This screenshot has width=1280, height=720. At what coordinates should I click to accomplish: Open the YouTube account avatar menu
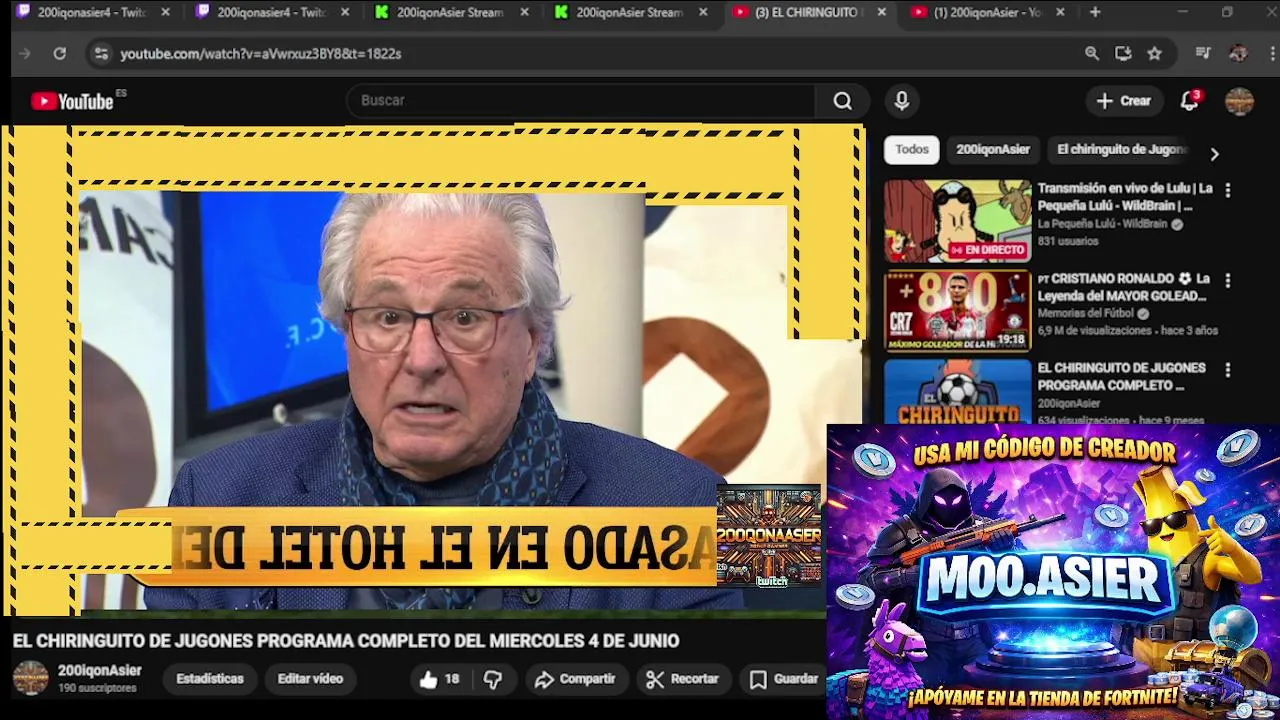coord(1239,100)
